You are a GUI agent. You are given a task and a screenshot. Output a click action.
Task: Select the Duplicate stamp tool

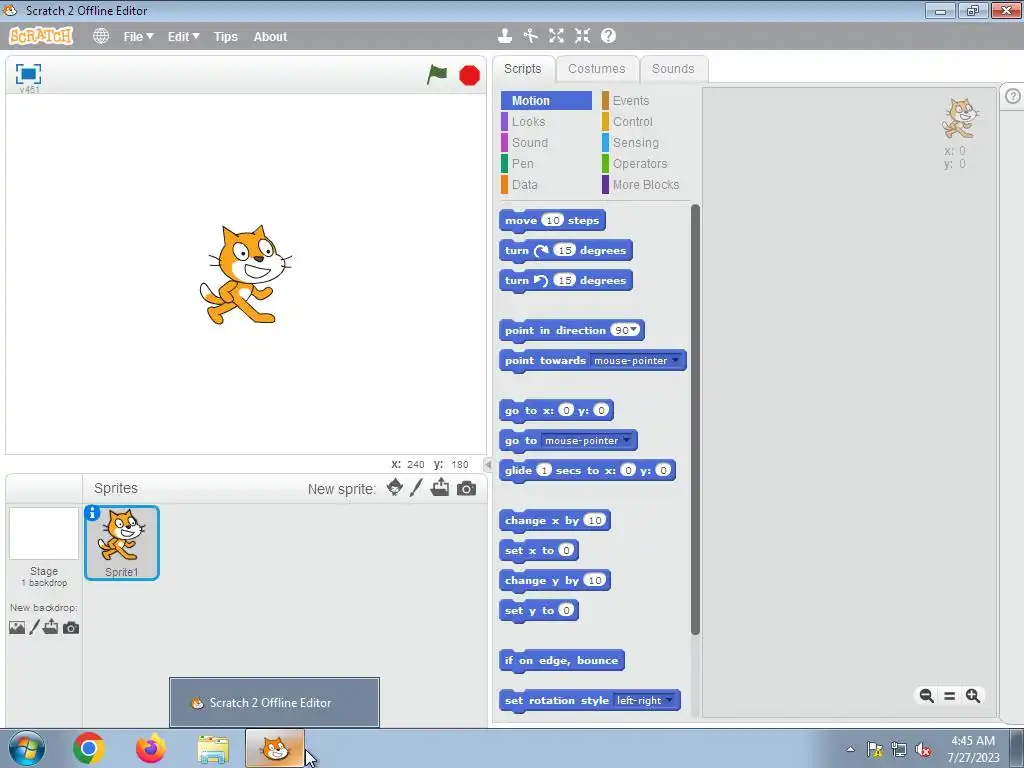pos(504,36)
